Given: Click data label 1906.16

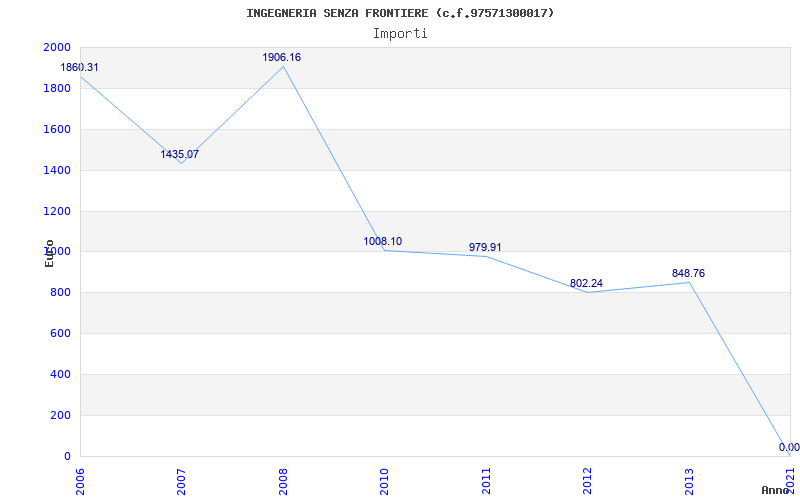Looking at the screenshot, I should coord(282,58).
